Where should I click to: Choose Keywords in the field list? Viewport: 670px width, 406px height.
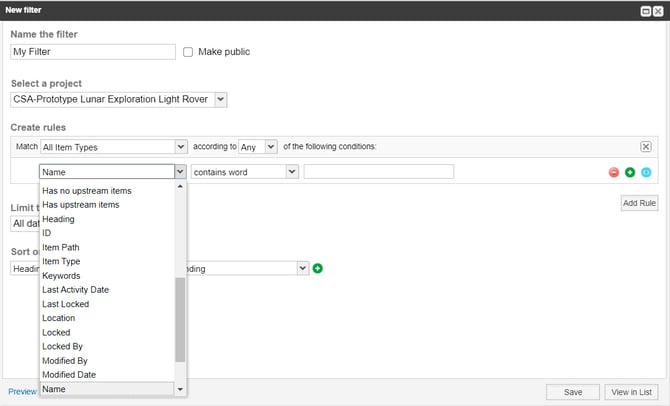coord(61,275)
